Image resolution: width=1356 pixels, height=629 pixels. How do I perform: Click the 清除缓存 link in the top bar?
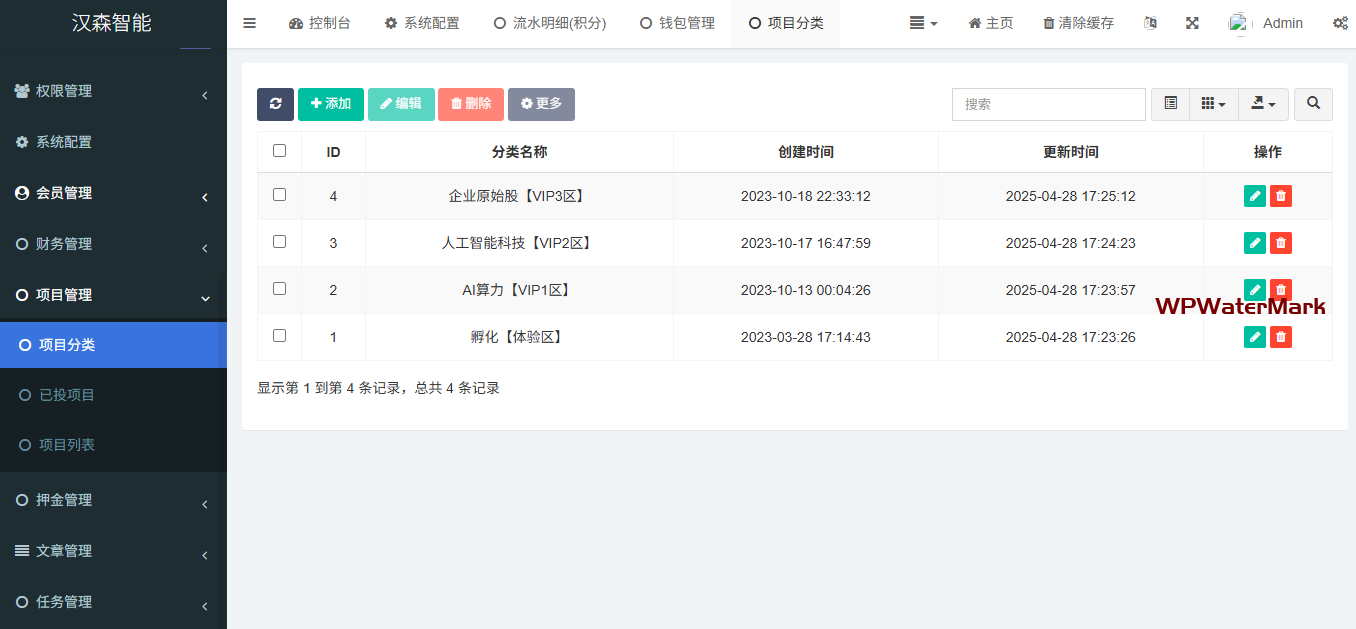coord(1078,23)
